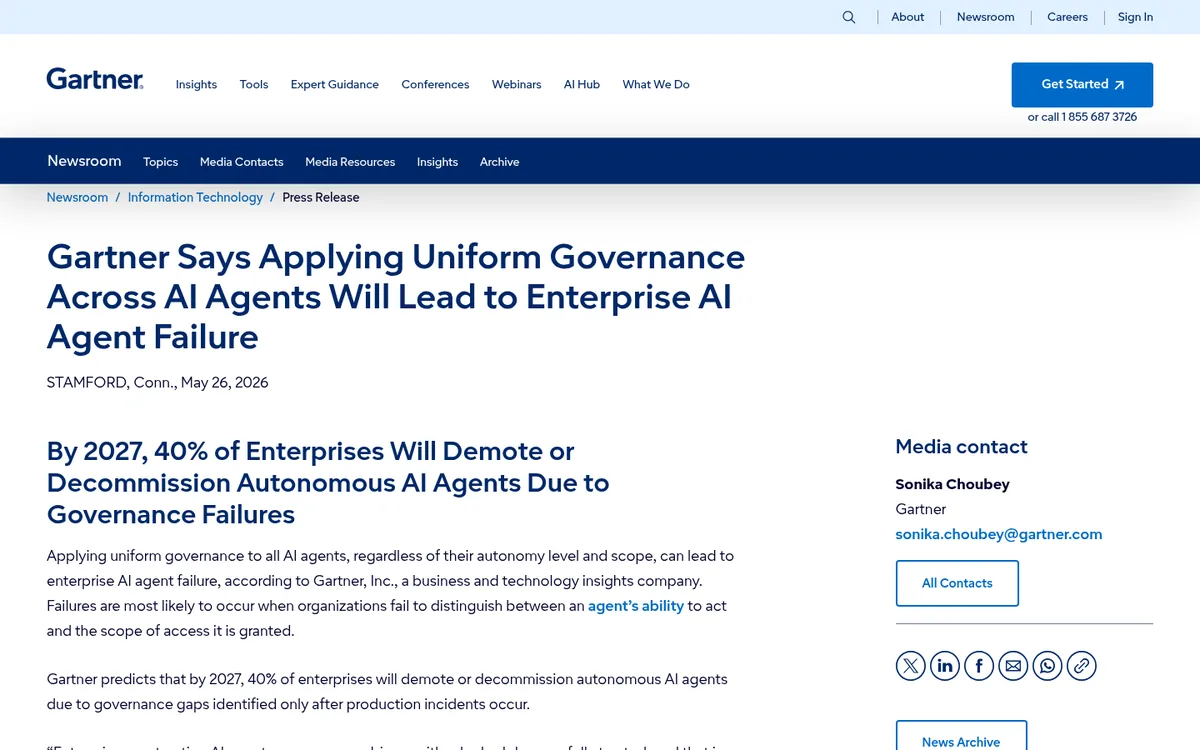Viewport: 1200px width, 750px height.
Task: Open About in top bar
Action: pyautogui.click(x=908, y=17)
